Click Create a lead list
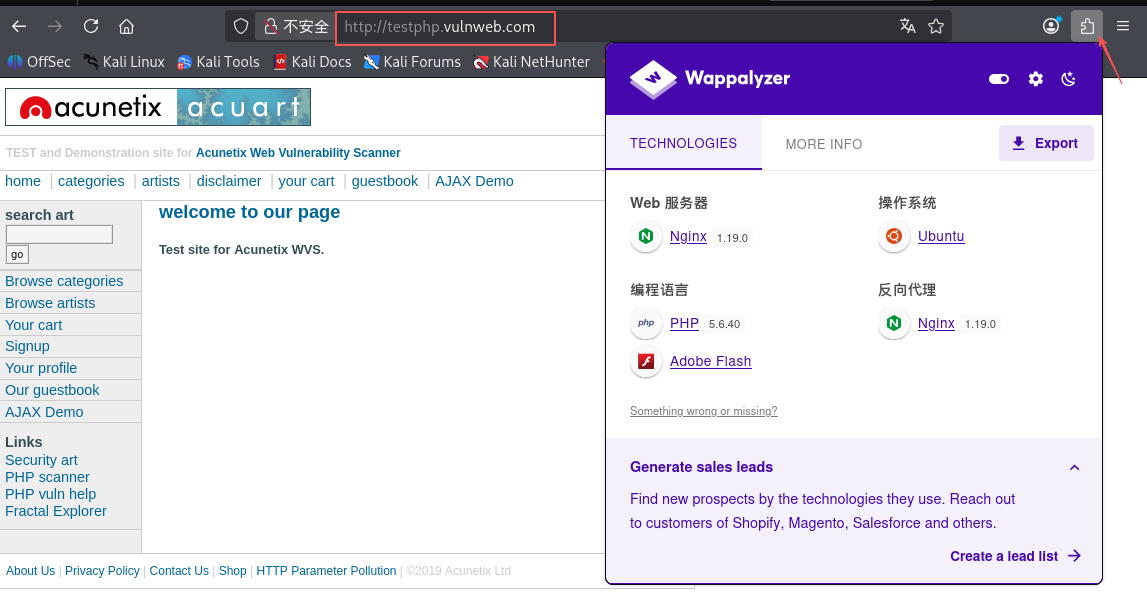 pyautogui.click(x=1015, y=557)
